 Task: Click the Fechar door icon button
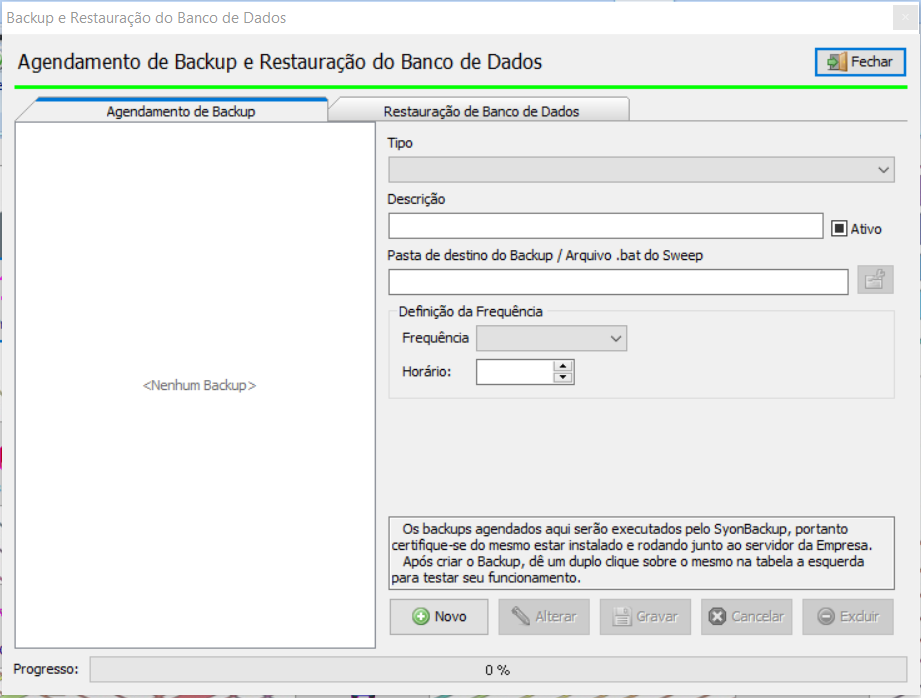coord(860,62)
